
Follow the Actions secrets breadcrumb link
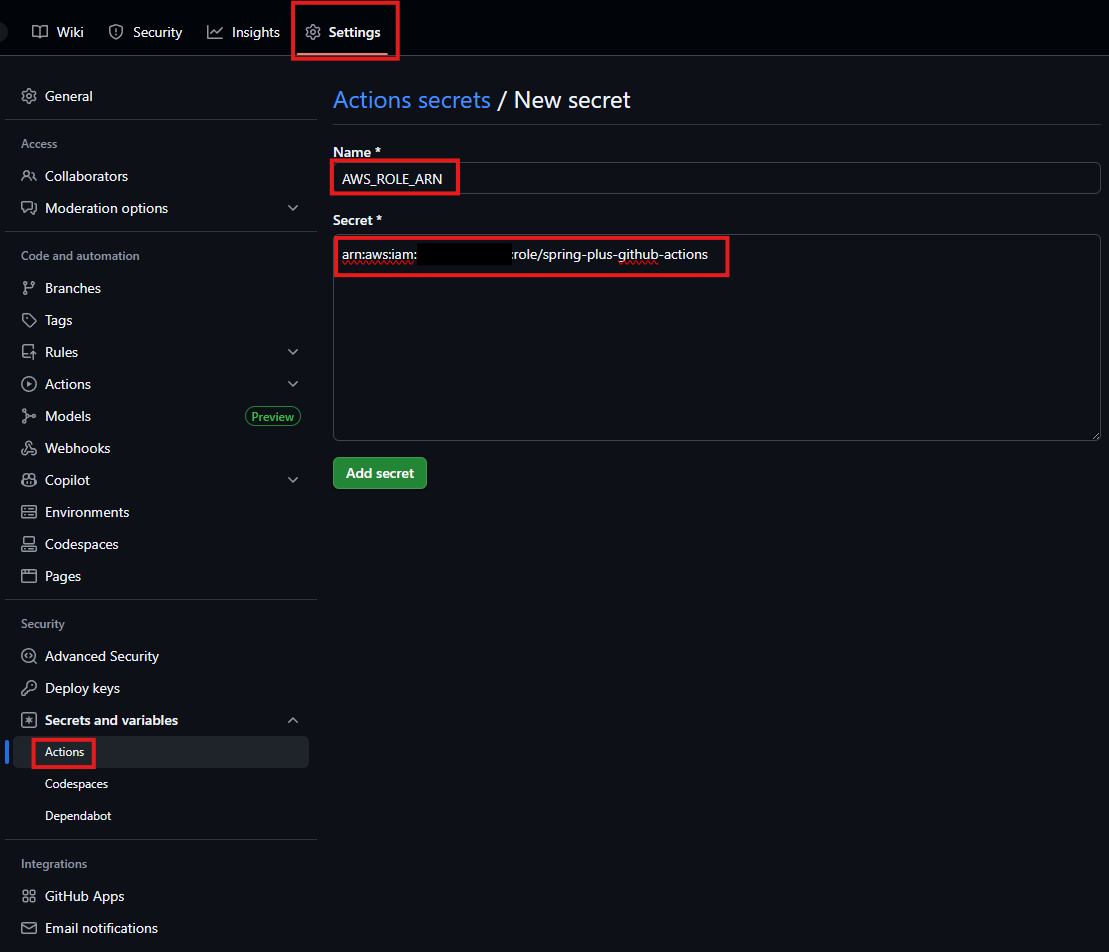(411, 100)
